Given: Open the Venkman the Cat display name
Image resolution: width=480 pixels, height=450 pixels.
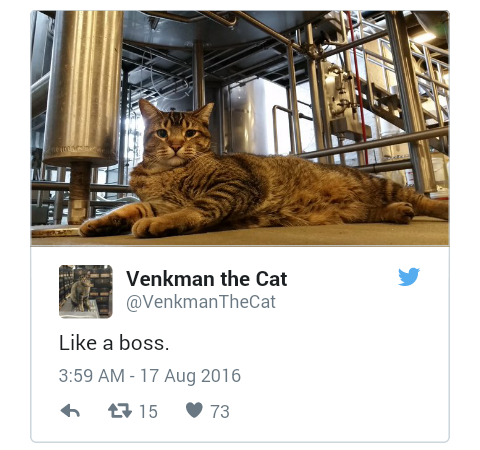Looking at the screenshot, I should 207,279.
